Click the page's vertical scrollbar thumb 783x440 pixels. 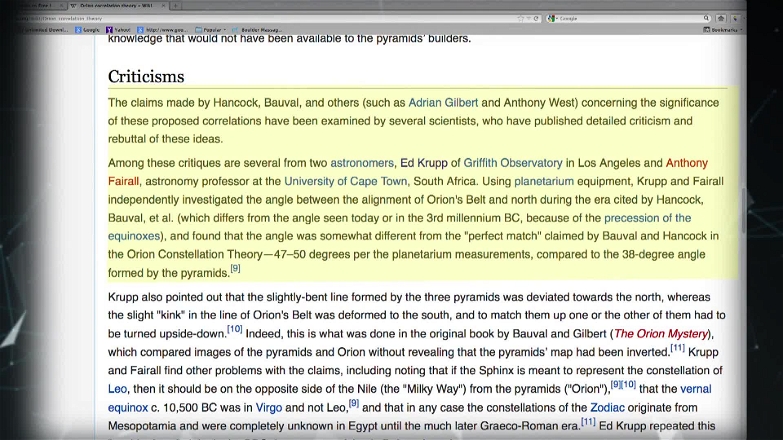[744, 211]
